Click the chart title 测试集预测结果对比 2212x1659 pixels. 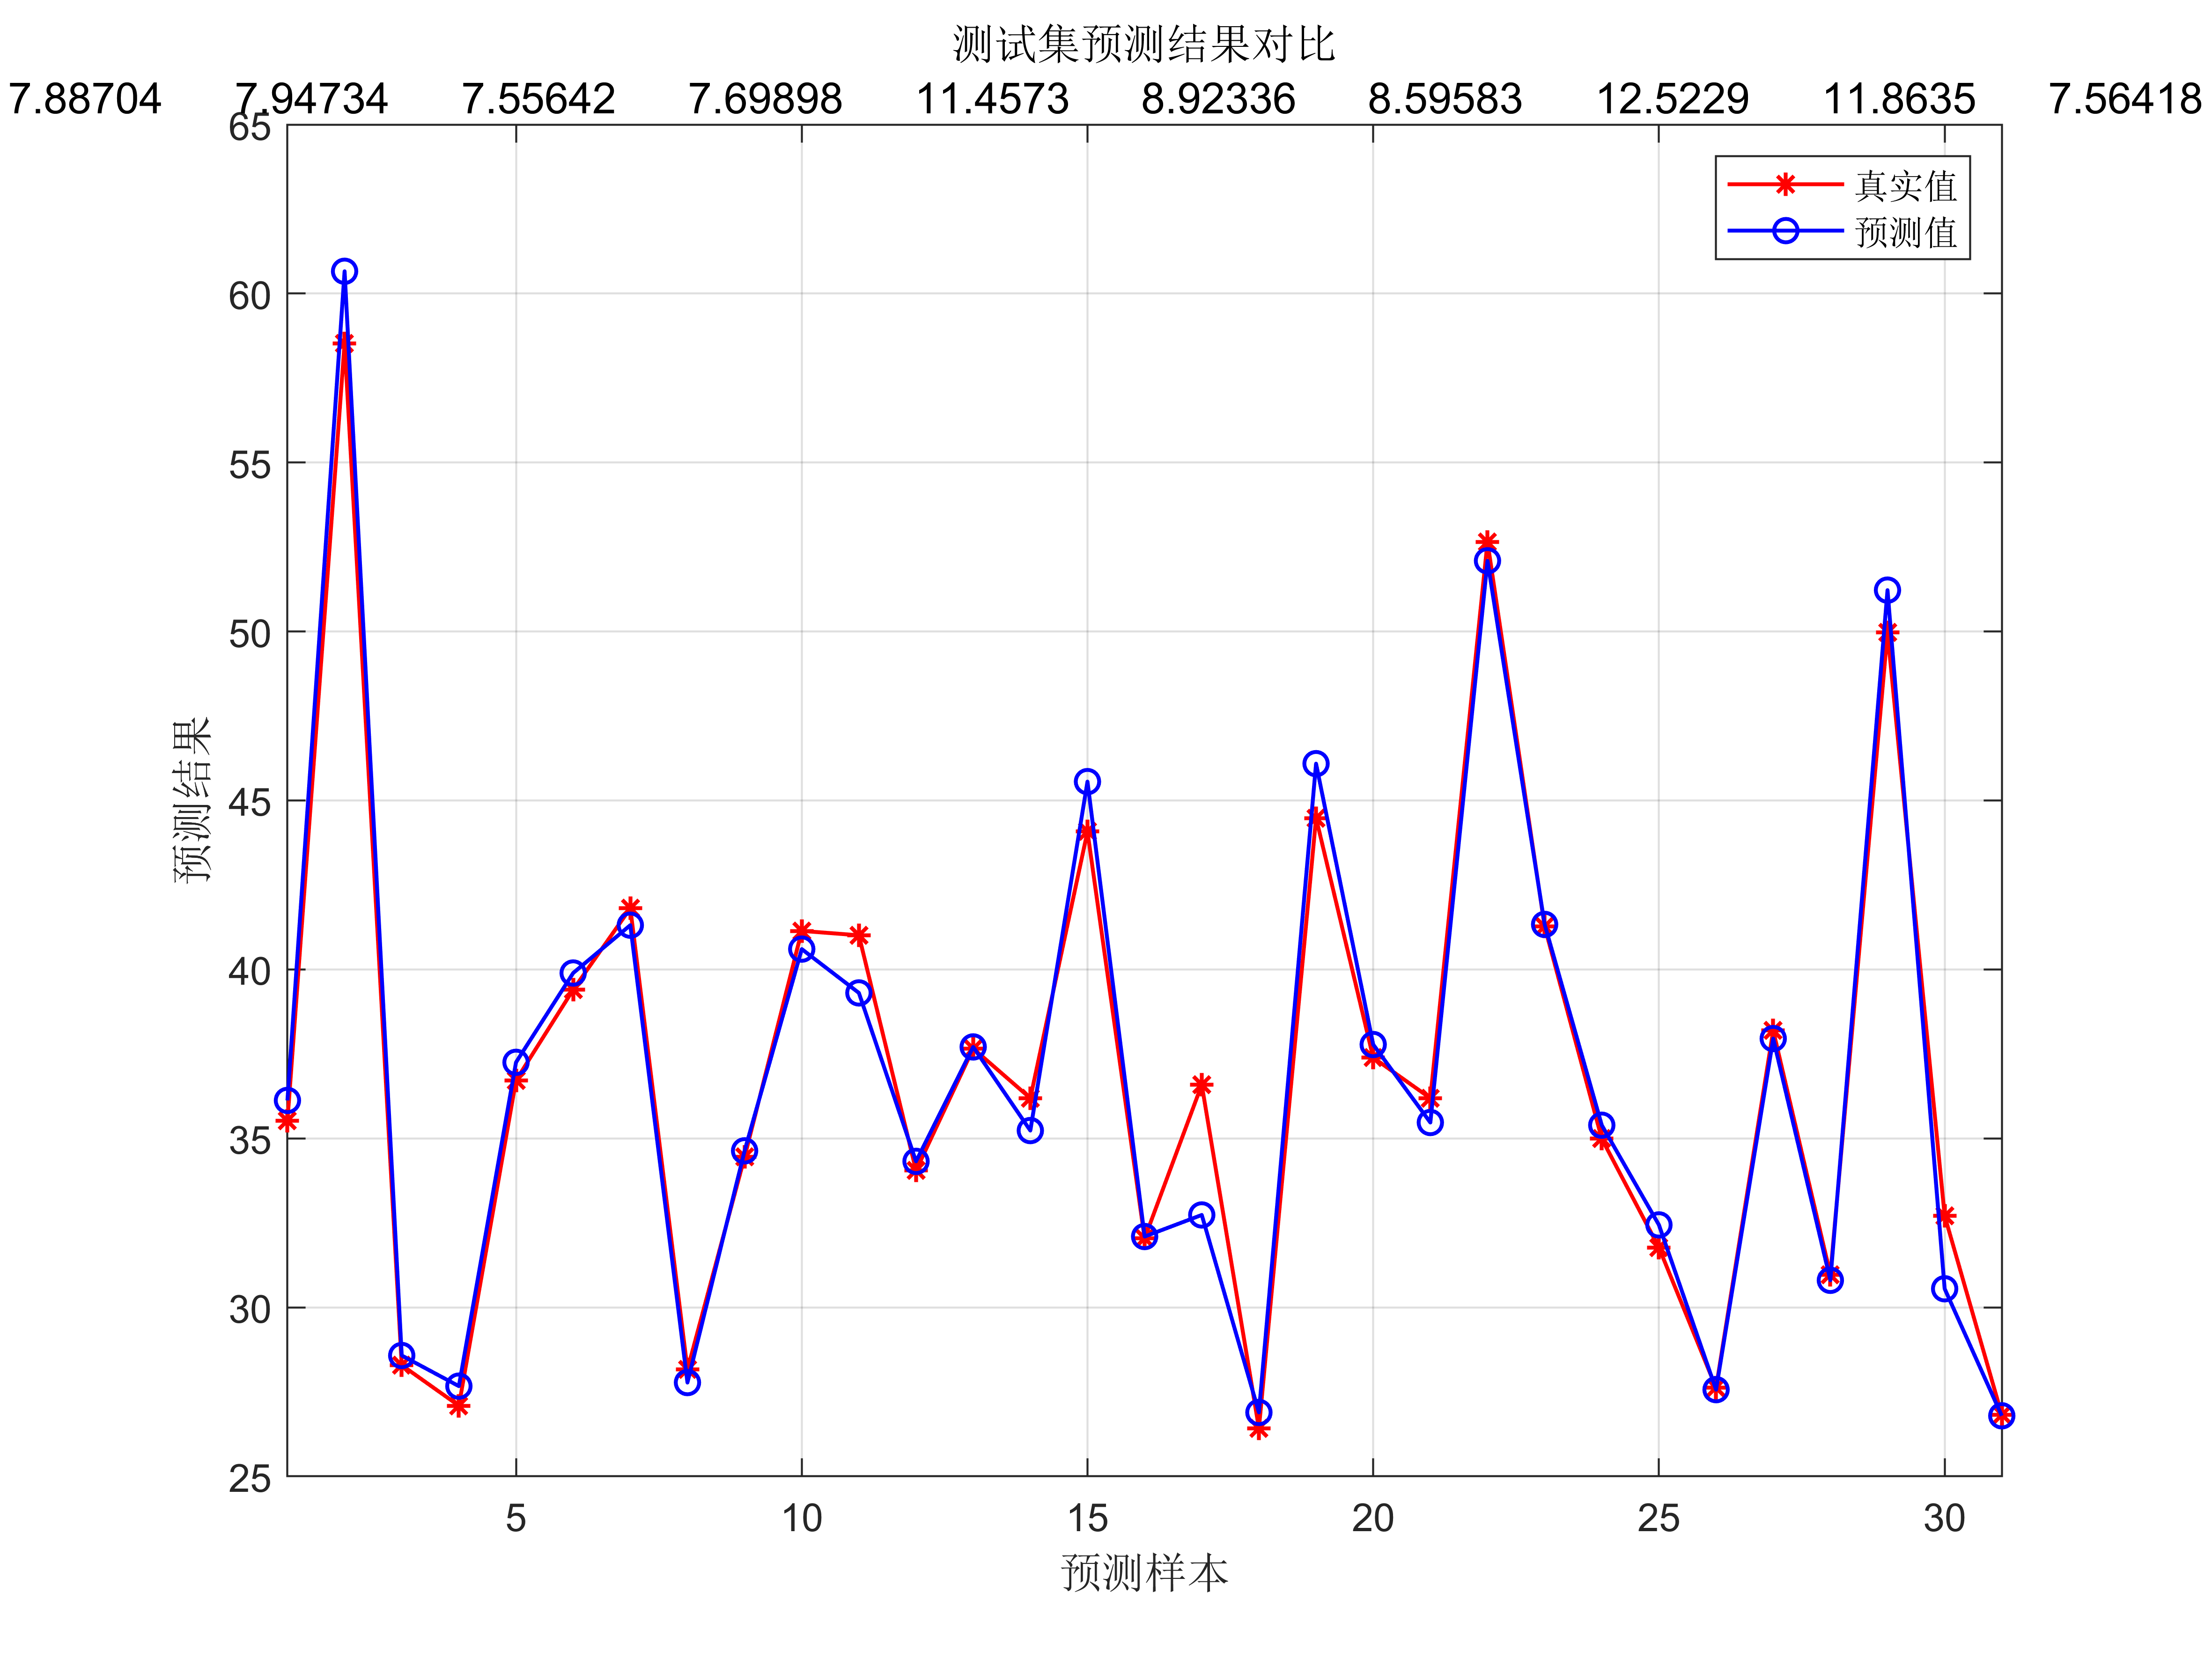(1143, 44)
